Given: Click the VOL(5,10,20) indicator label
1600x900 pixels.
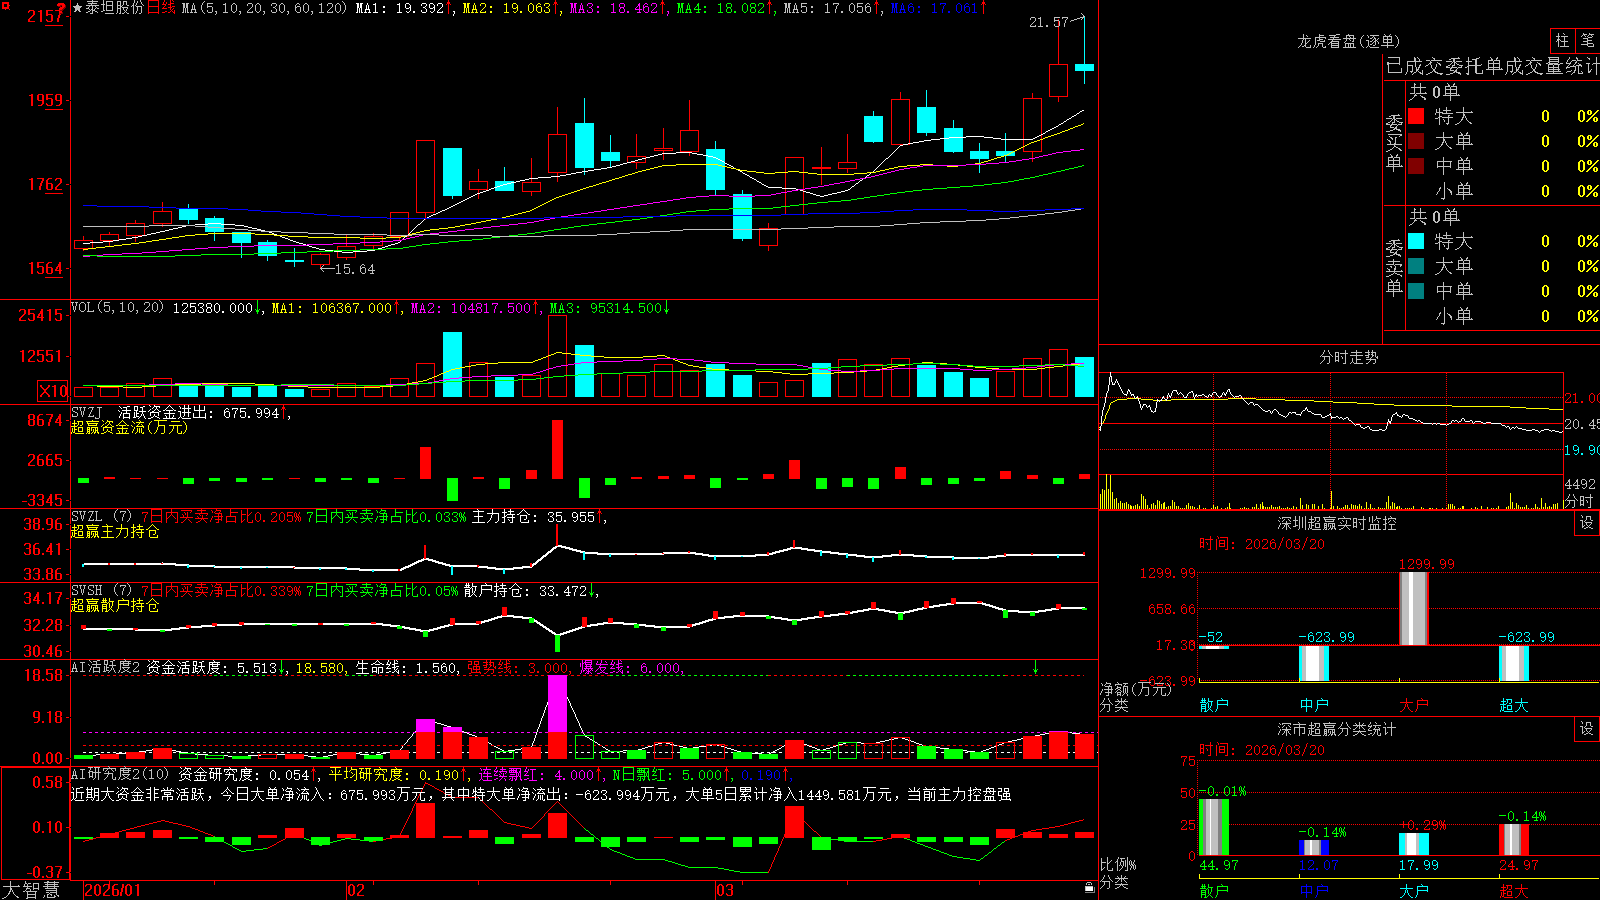Looking at the screenshot, I should 117,308.
